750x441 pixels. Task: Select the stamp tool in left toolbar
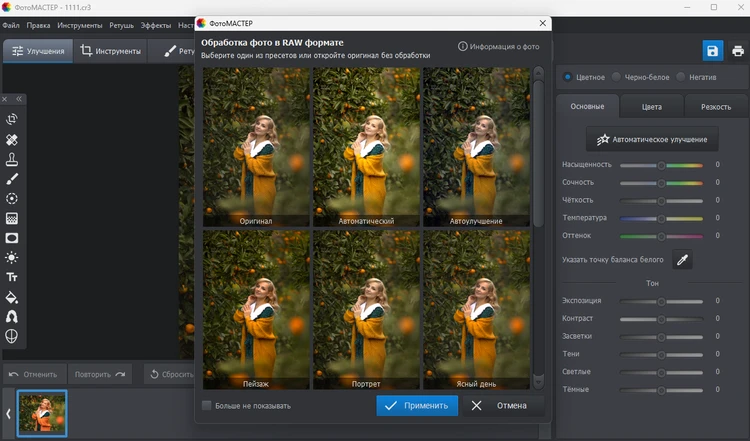tap(12, 159)
